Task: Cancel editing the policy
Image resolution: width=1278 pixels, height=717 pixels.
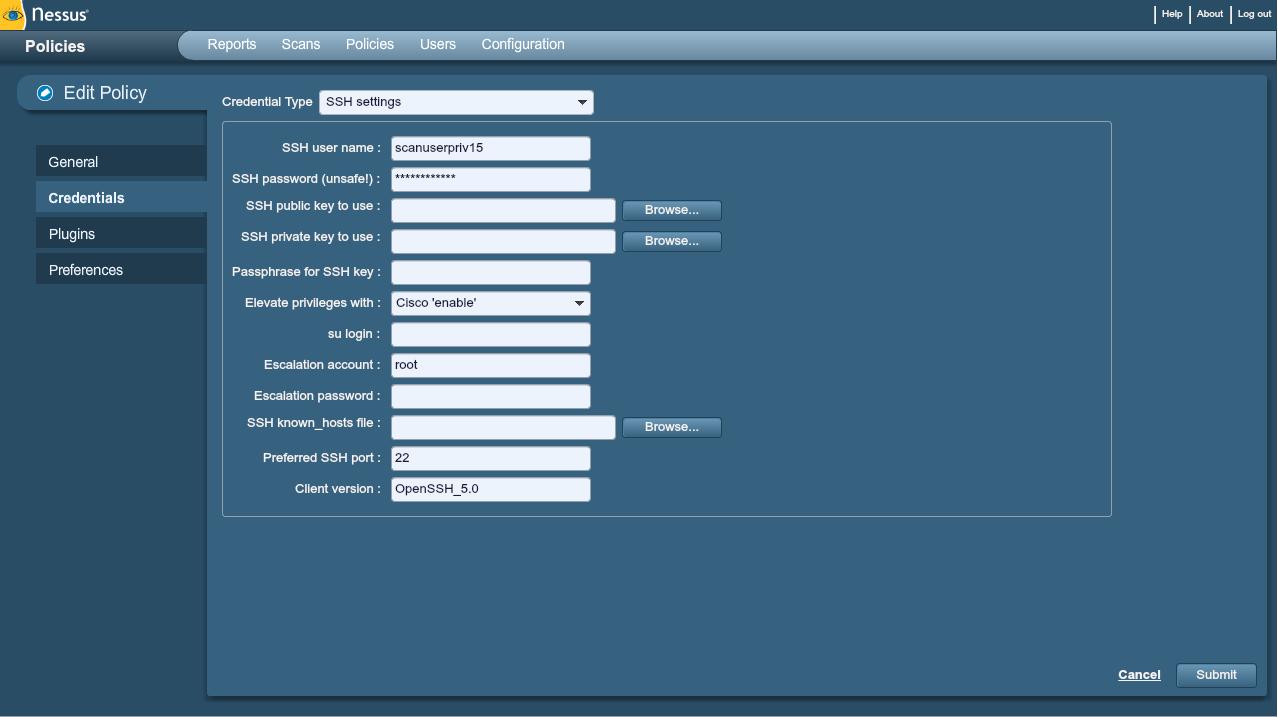Action: click(x=1139, y=675)
